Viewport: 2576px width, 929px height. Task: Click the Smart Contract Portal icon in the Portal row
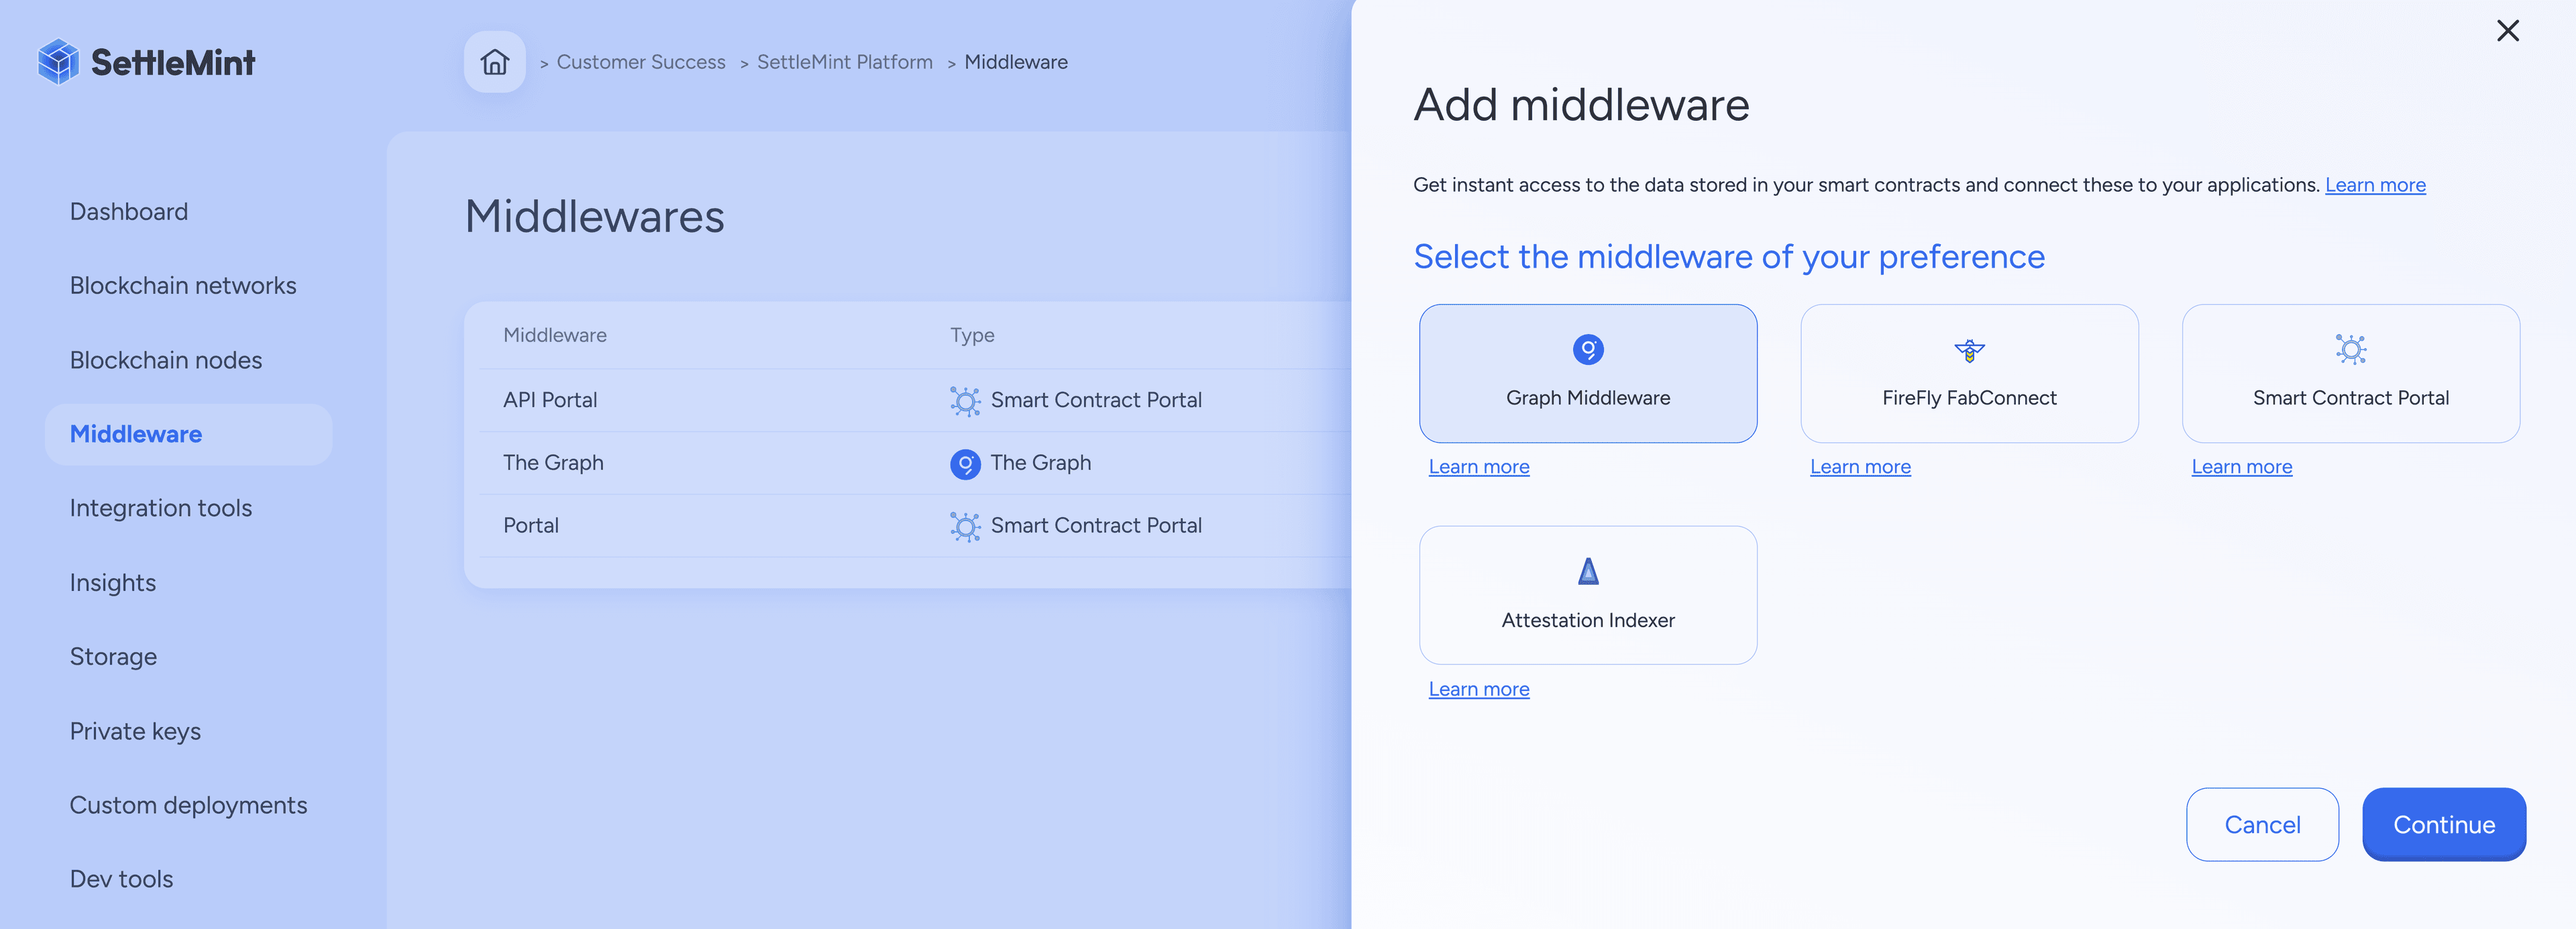[x=965, y=527]
